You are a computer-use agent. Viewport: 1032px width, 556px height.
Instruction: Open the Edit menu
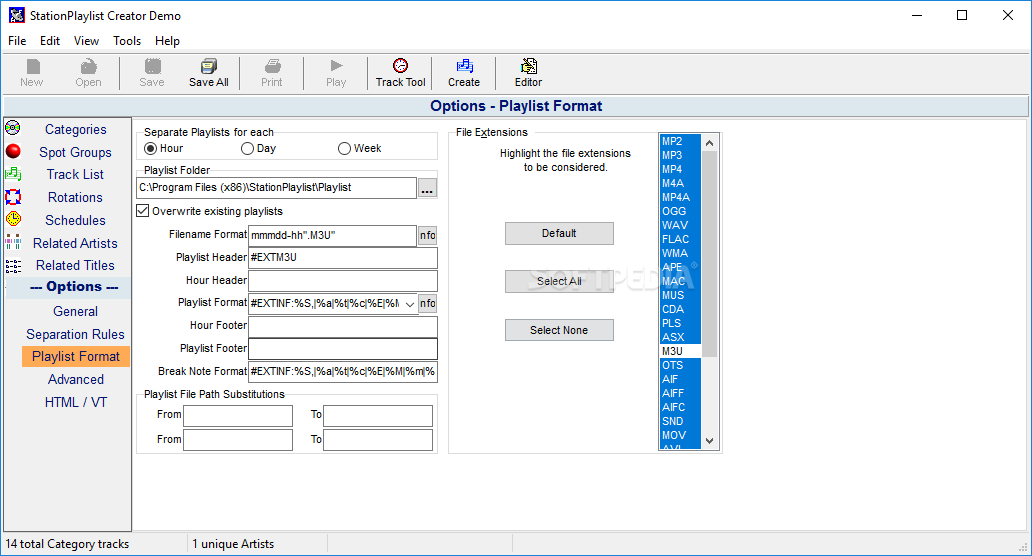coord(50,41)
